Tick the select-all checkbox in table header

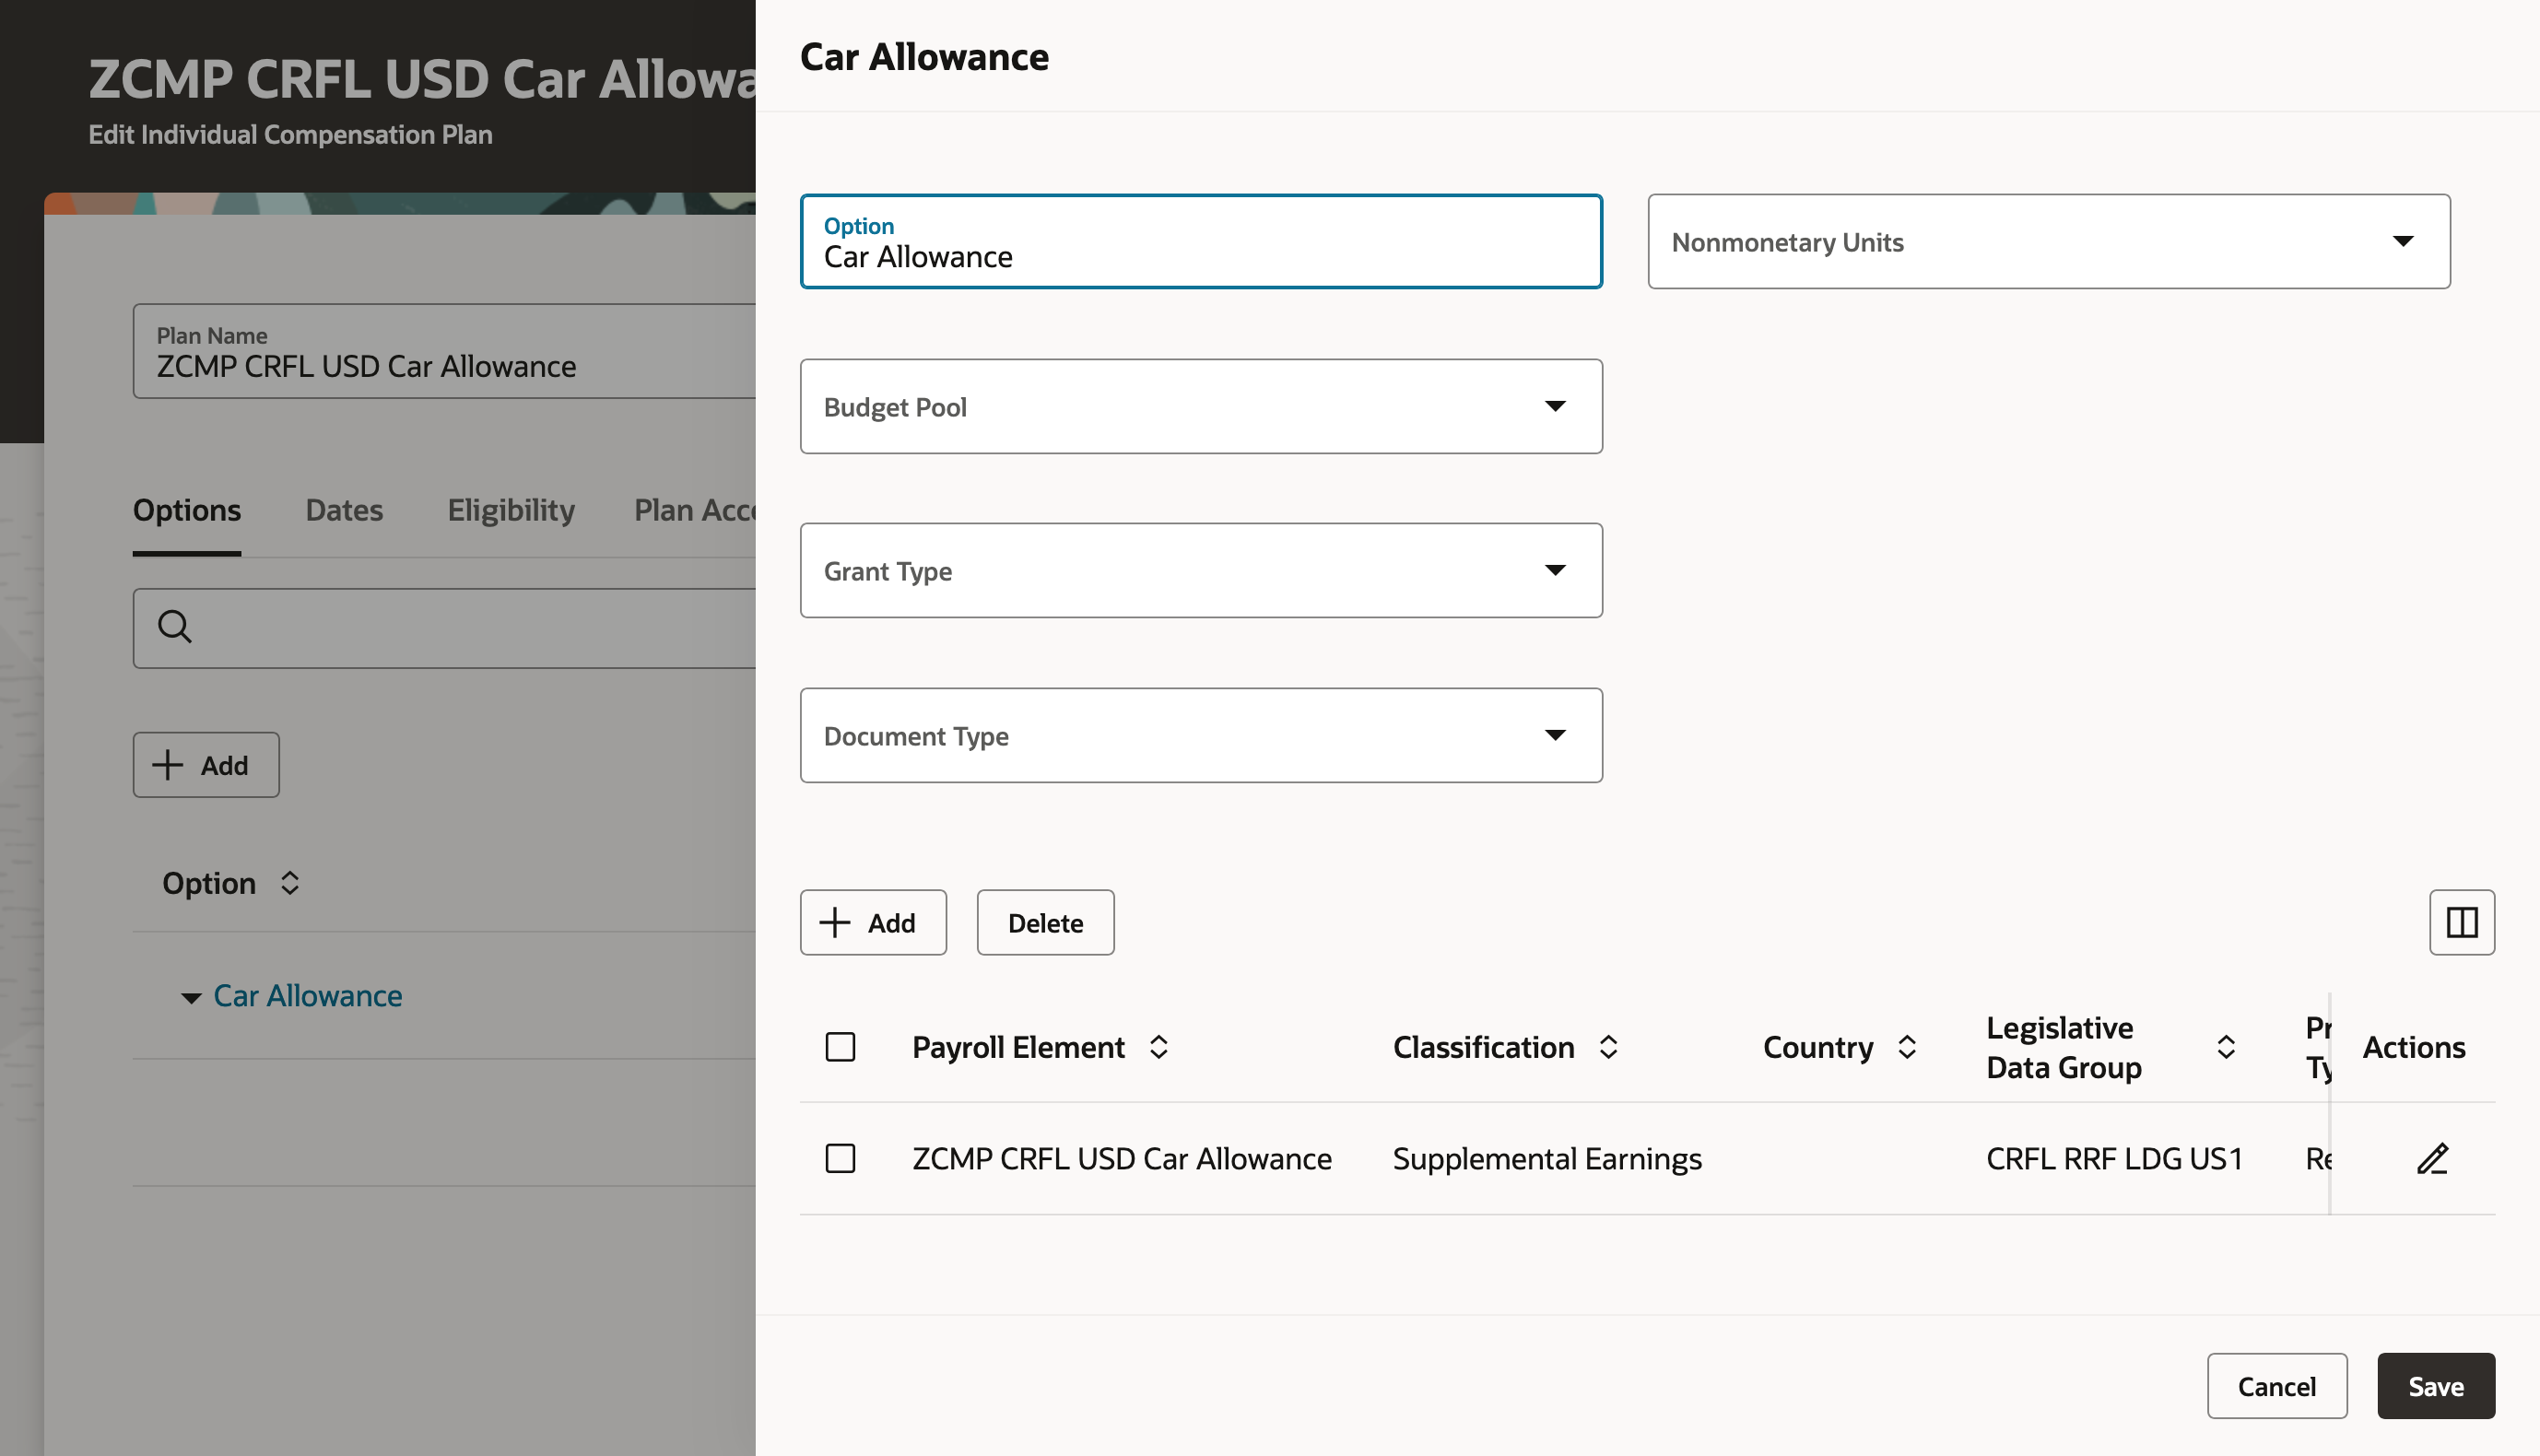(840, 1047)
